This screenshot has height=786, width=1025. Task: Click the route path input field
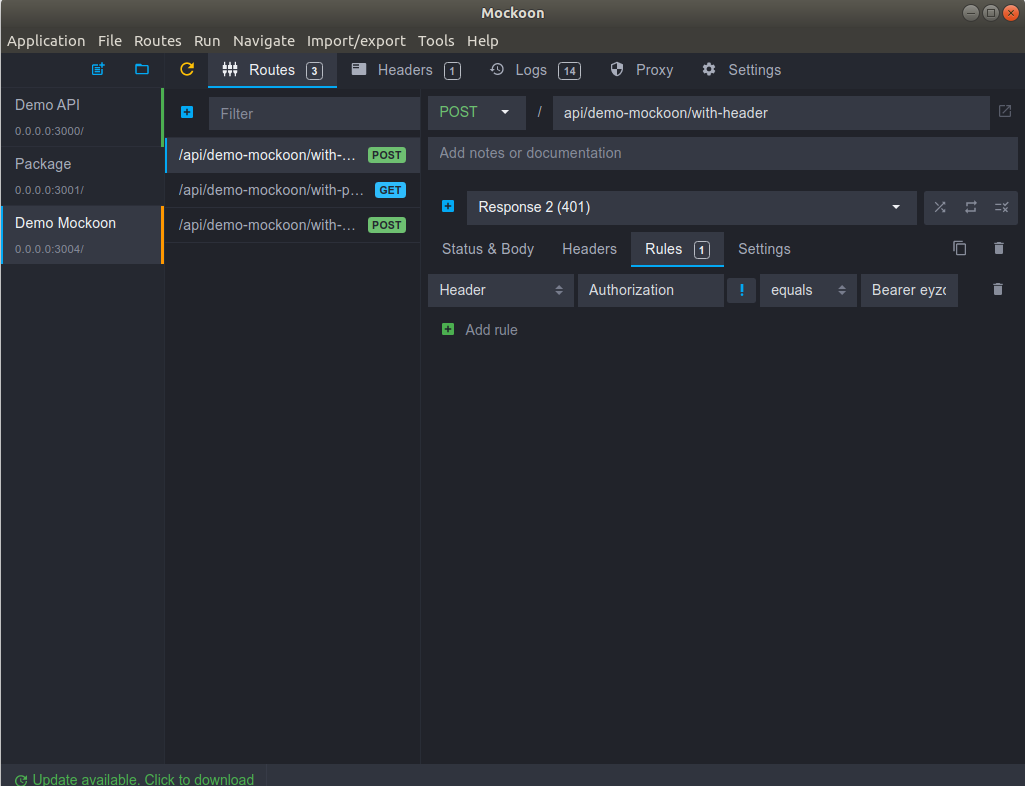point(771,112)
